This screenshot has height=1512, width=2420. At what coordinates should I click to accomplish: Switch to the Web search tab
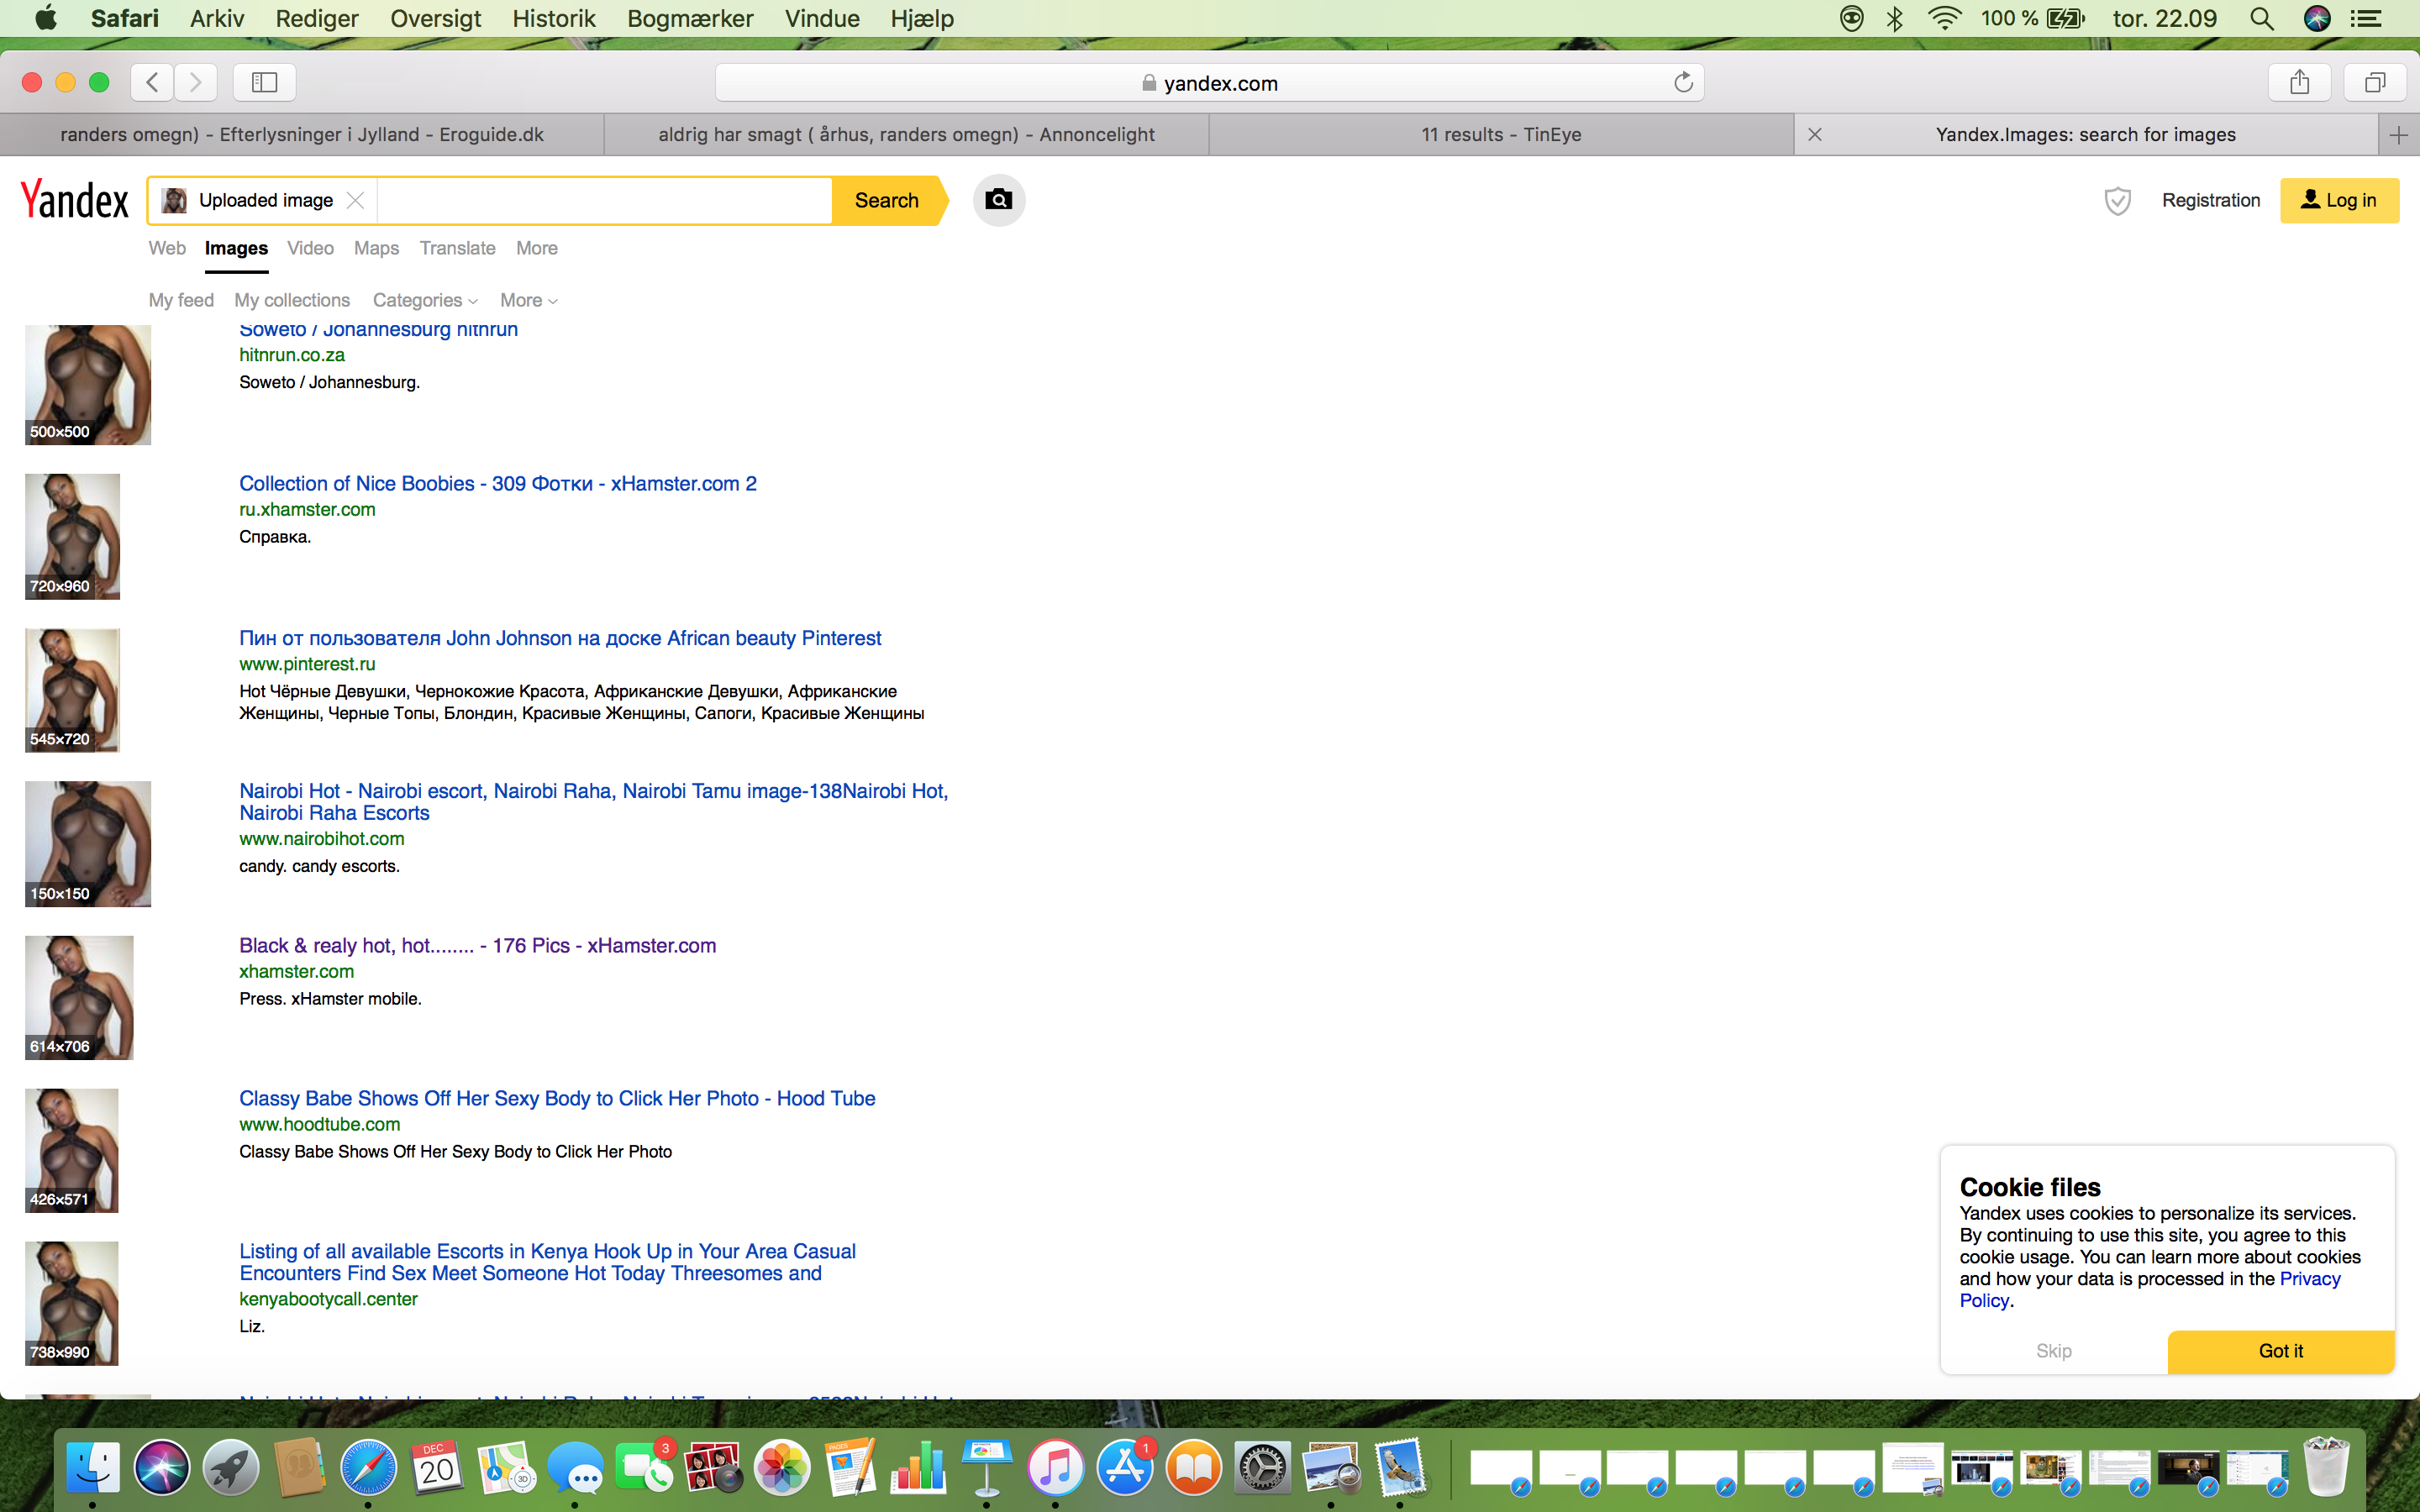(x=167, y=248)
